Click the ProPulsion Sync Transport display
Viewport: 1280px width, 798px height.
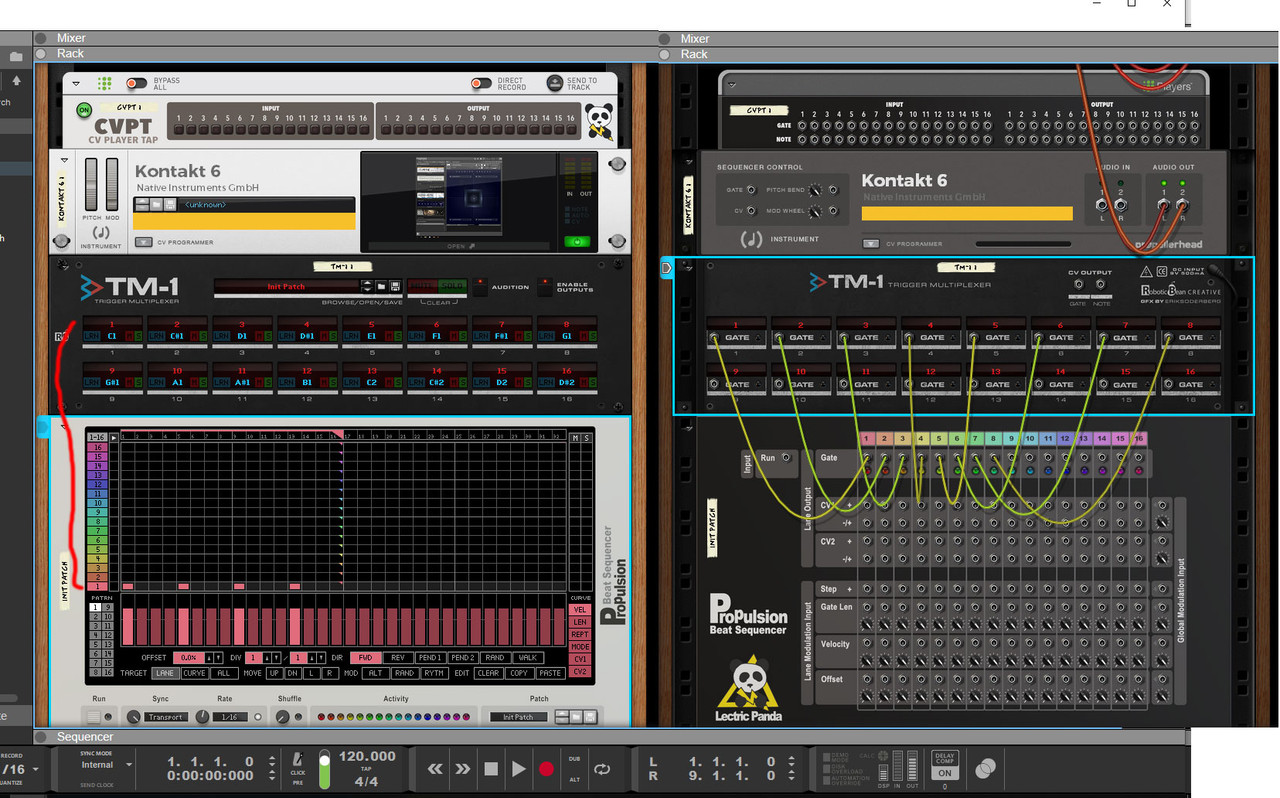[166, 717]
